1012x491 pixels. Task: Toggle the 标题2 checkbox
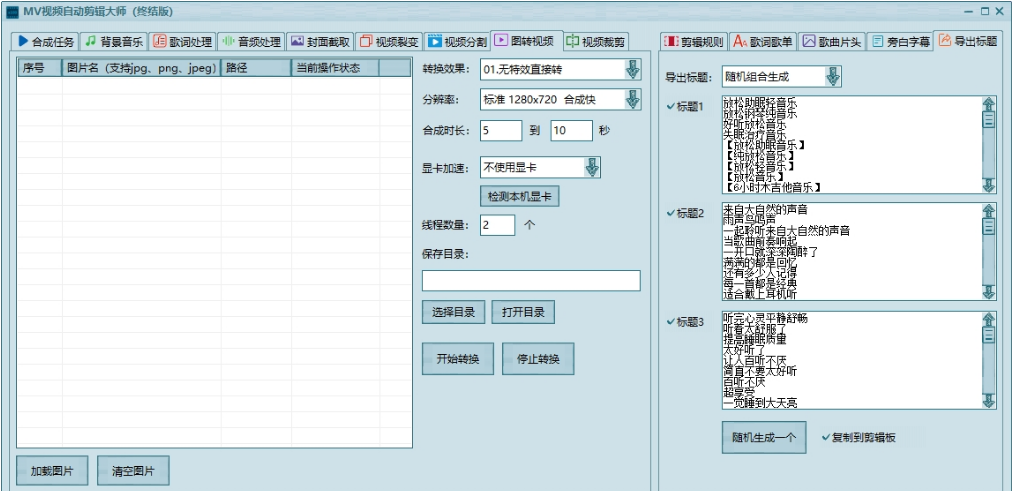click(670, 213)
